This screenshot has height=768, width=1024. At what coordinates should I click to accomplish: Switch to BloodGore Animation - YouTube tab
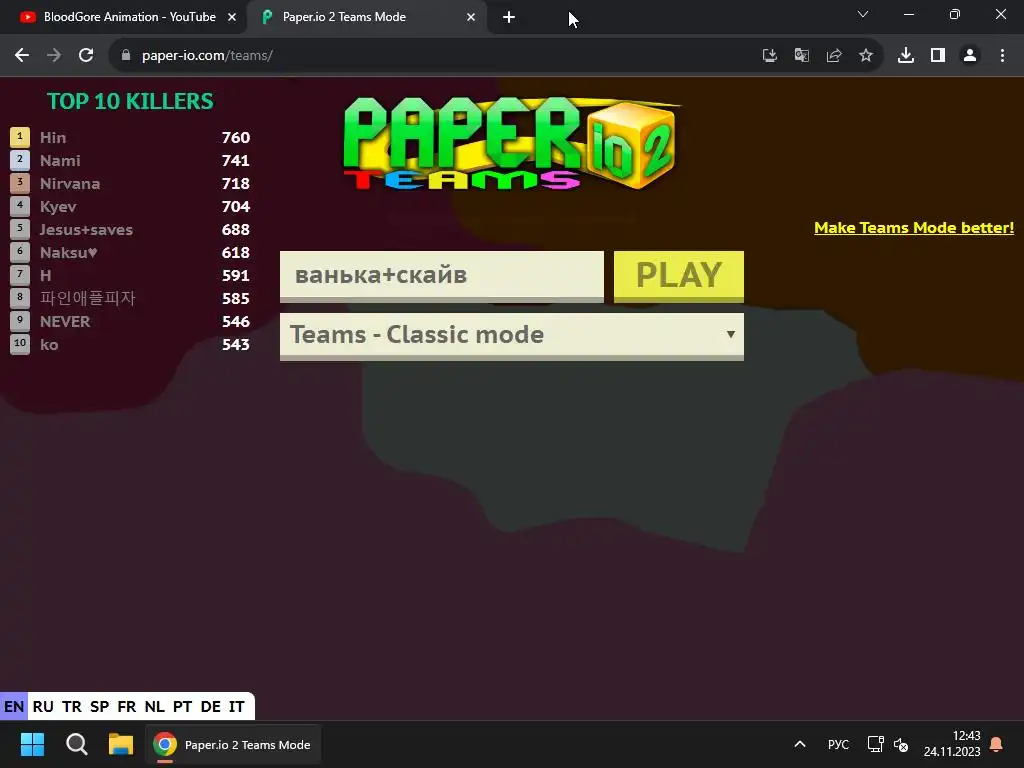122,18
